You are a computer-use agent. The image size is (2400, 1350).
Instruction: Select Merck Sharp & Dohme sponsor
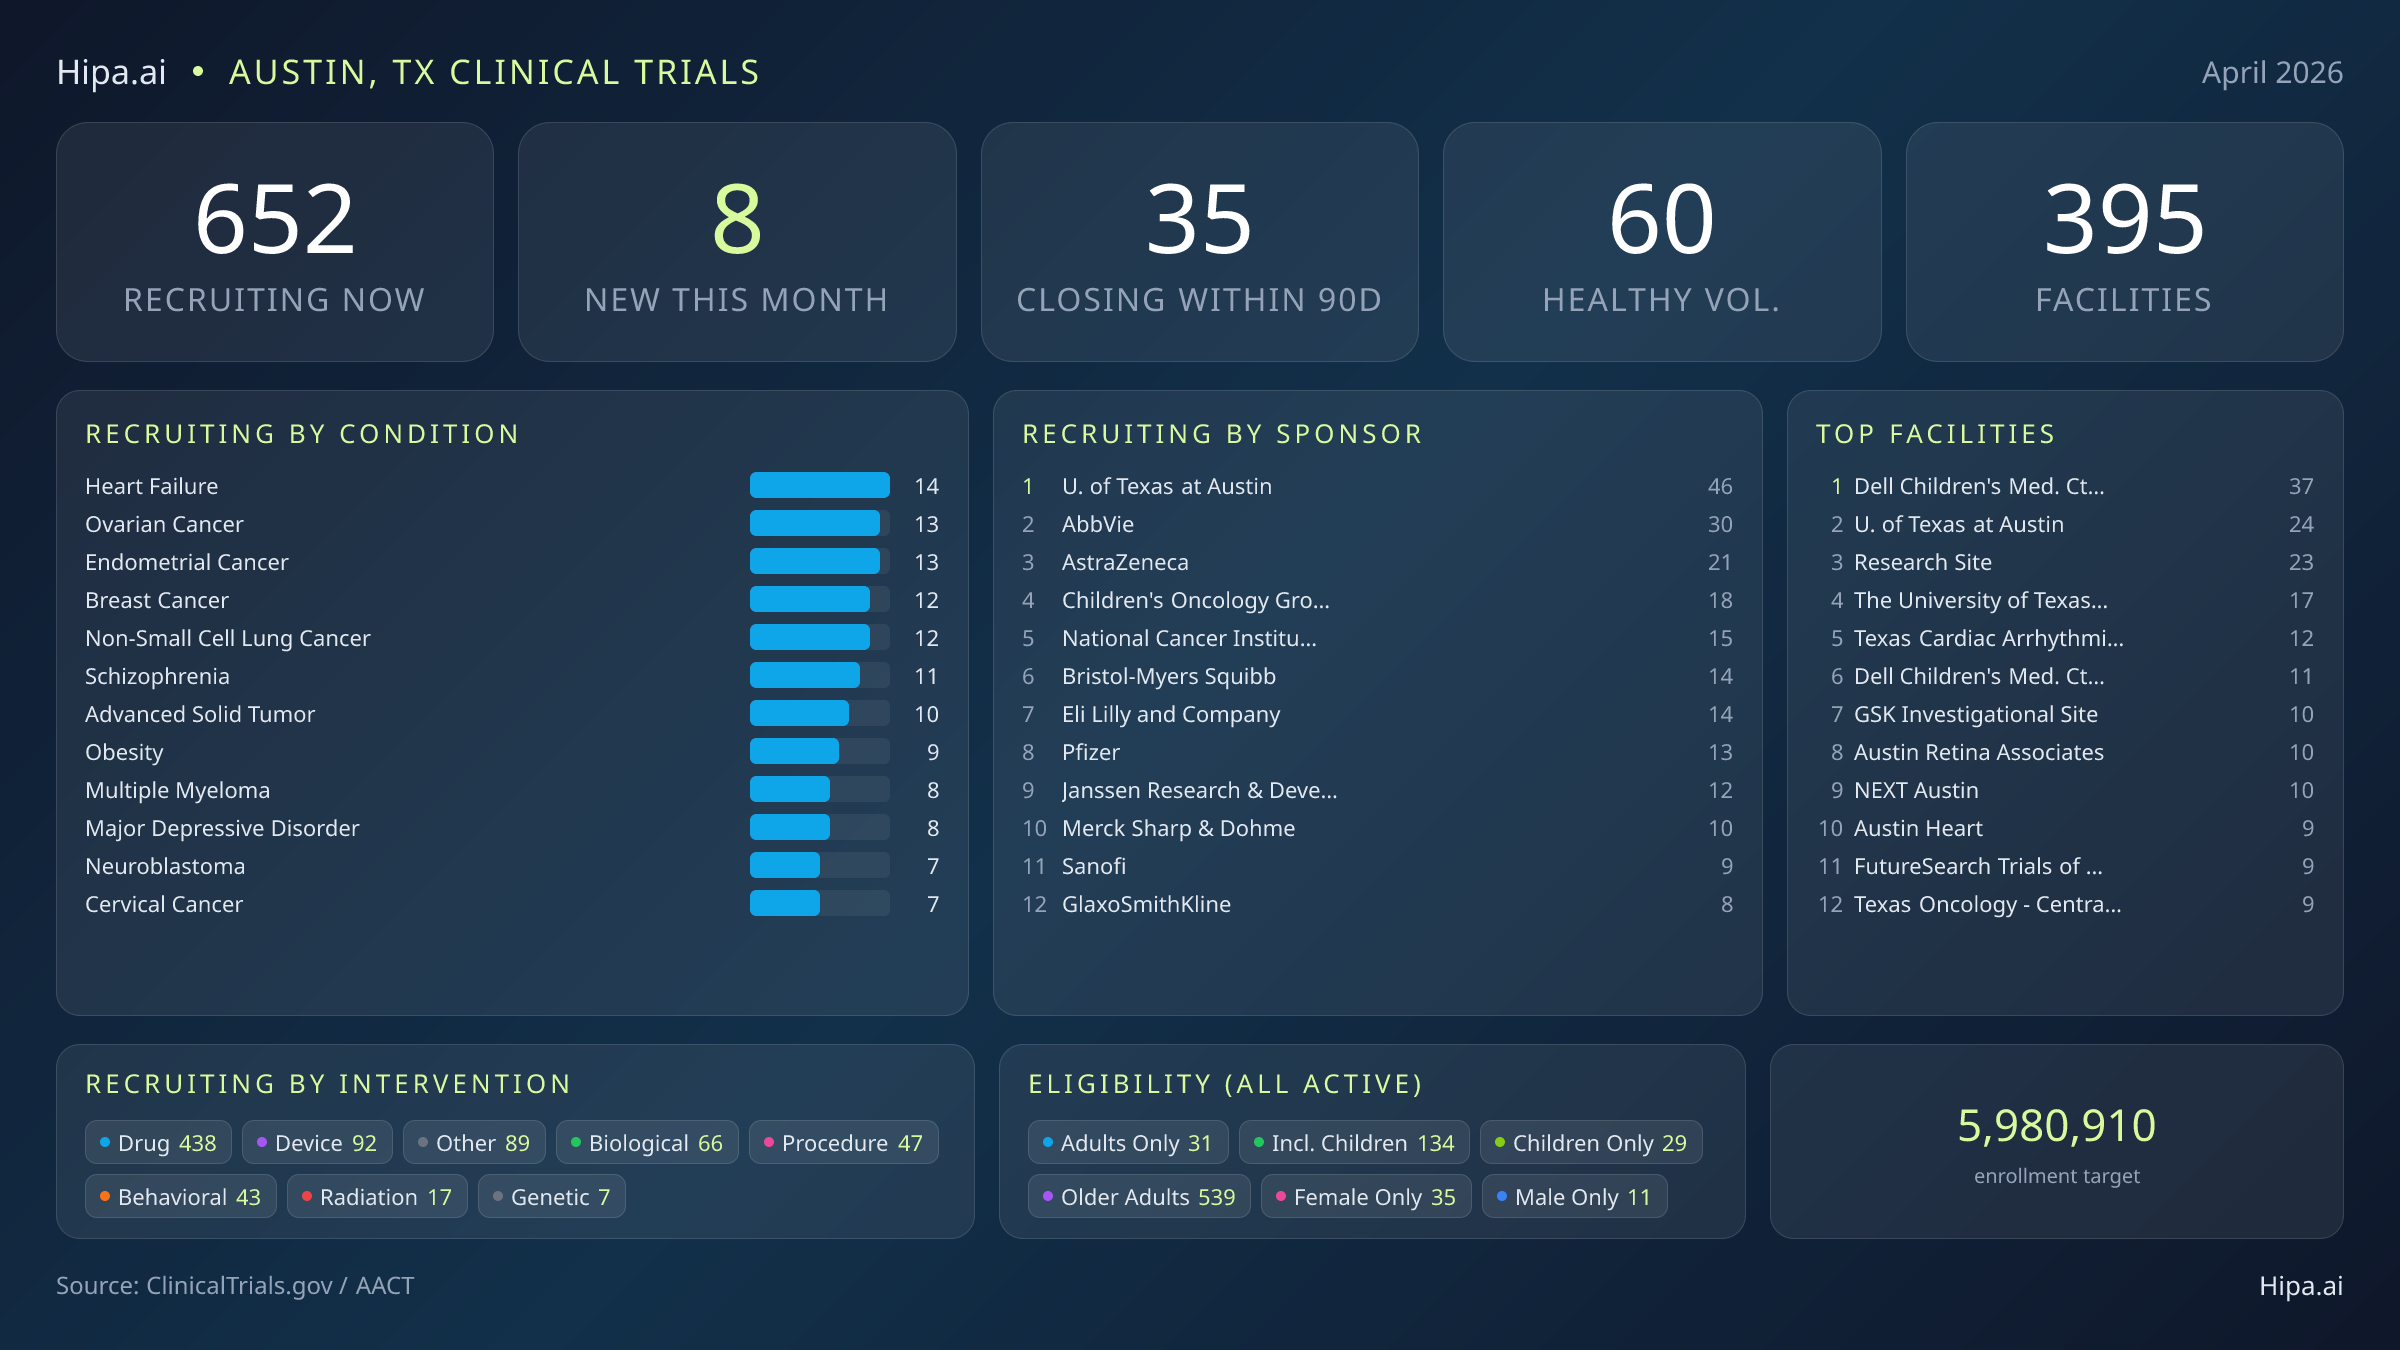coord(1377,828)
